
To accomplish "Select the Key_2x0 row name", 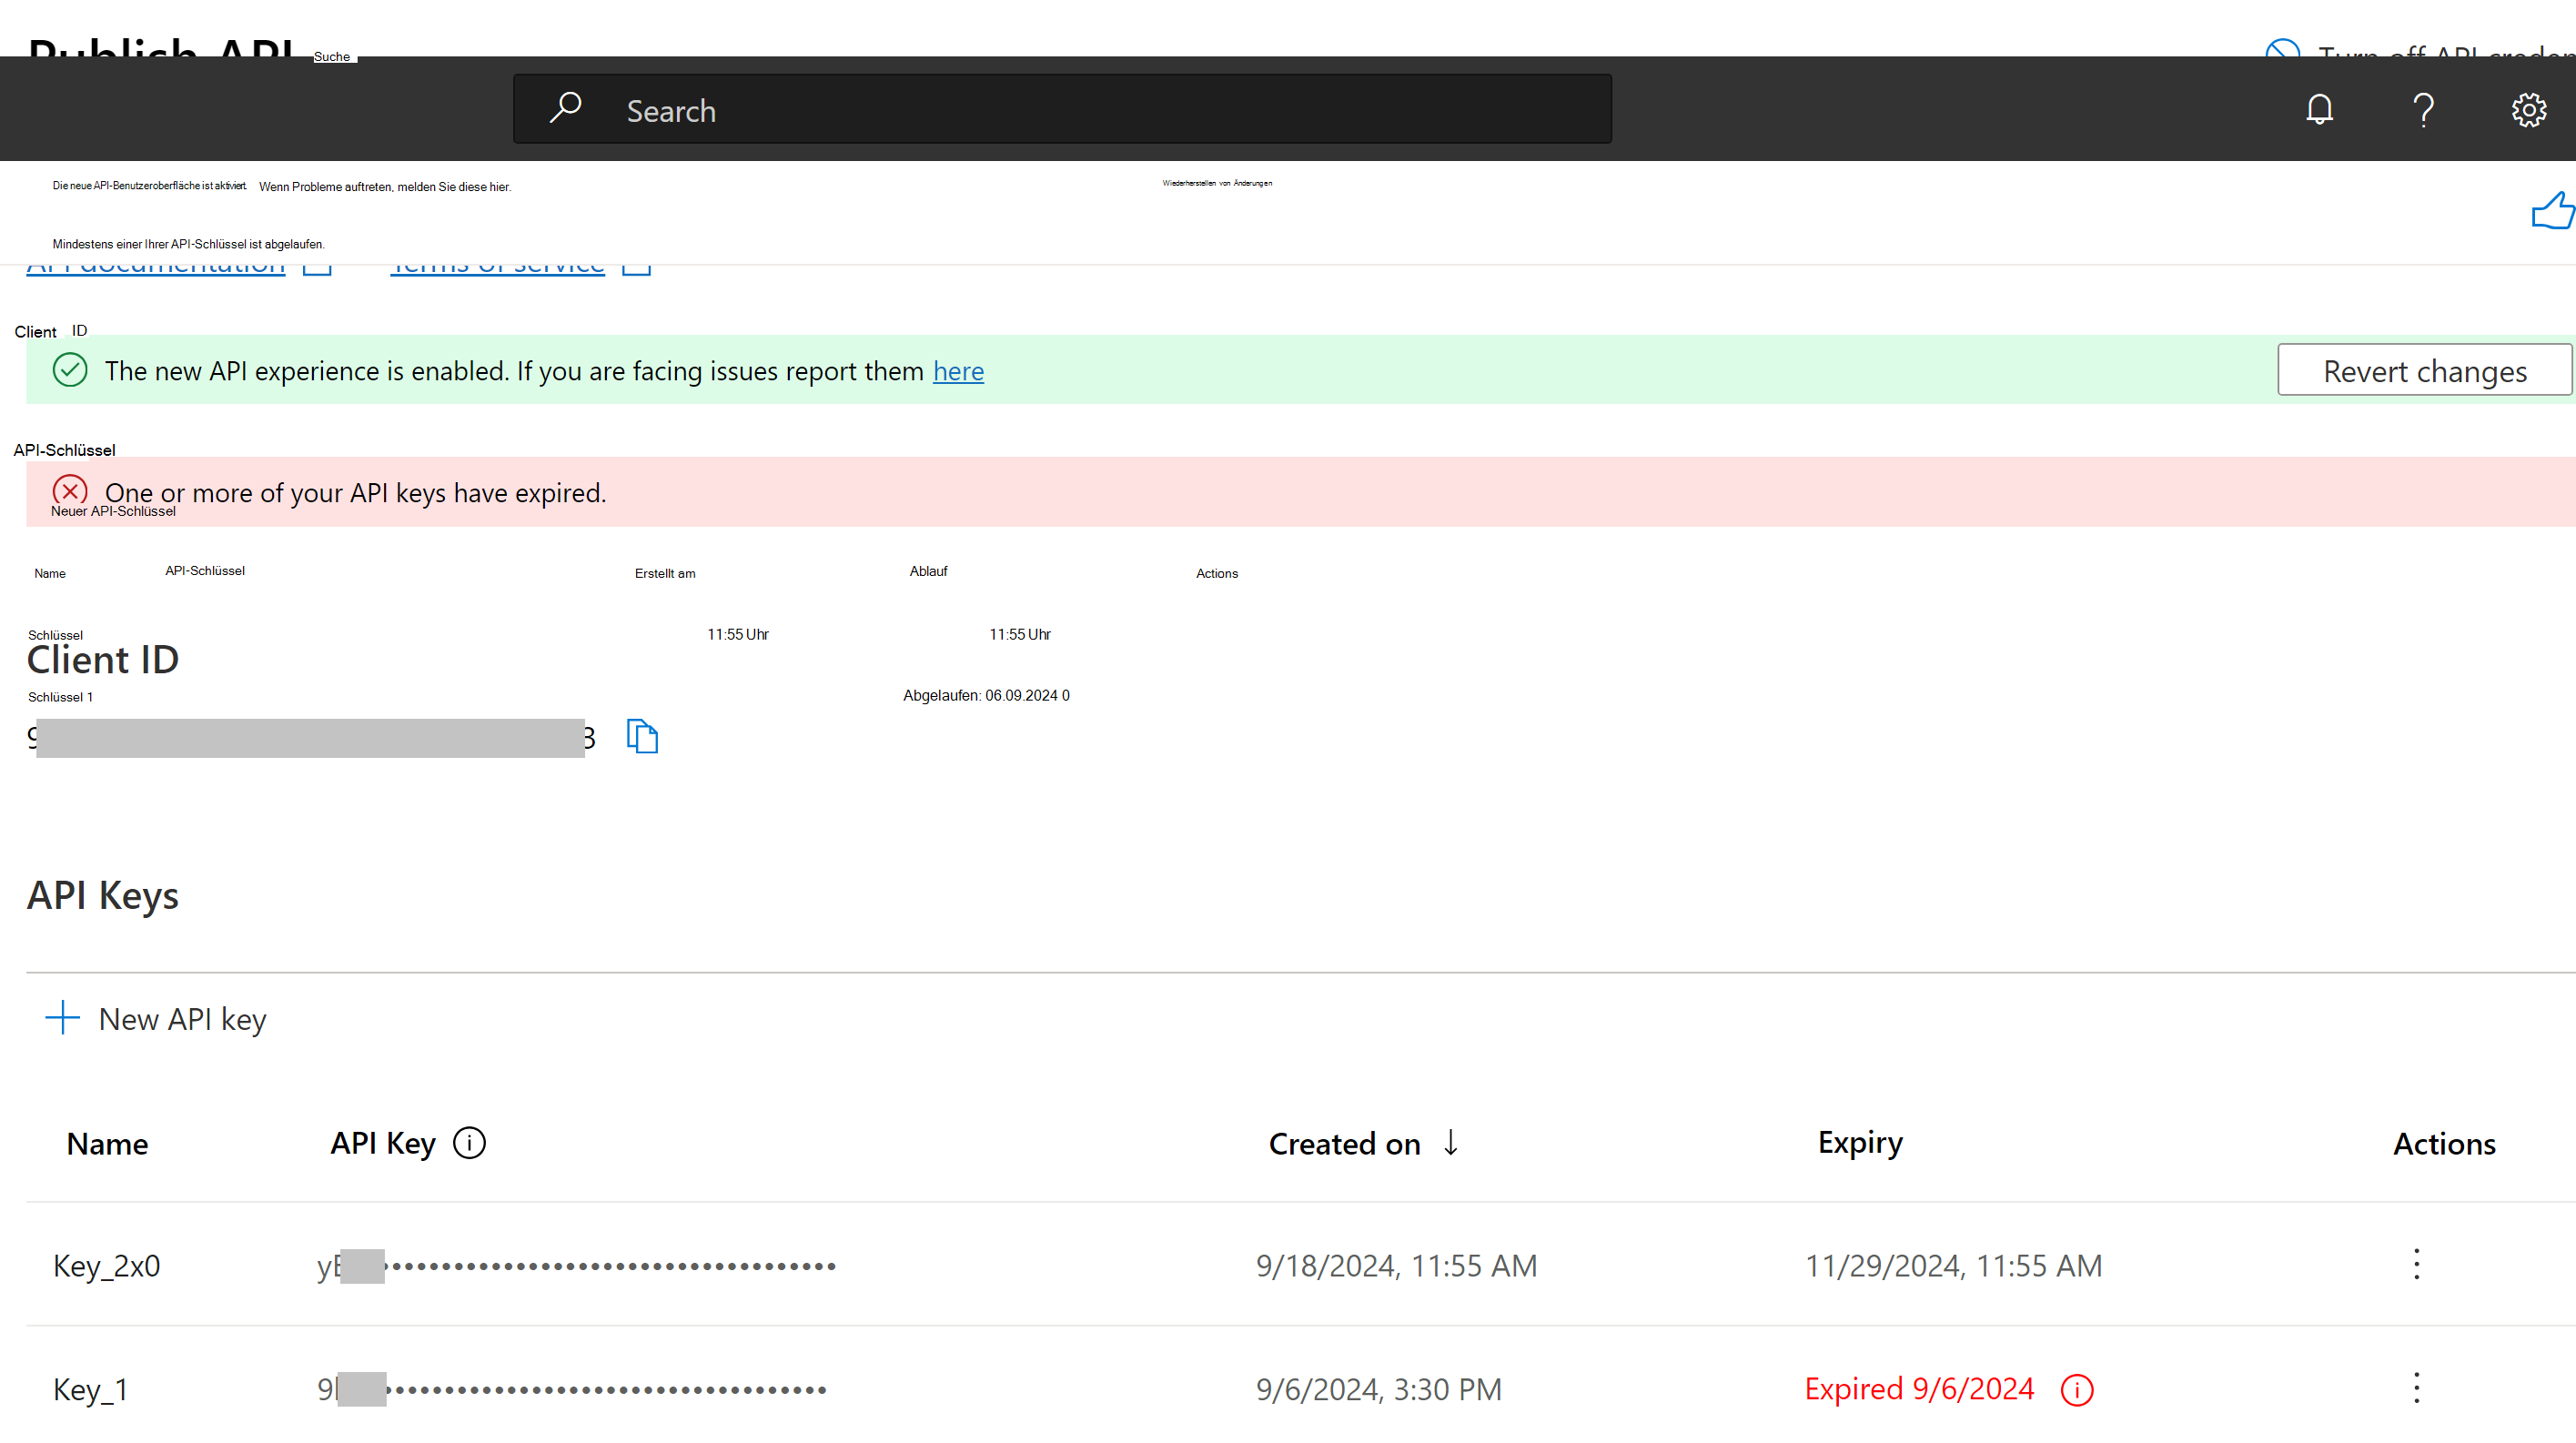I will (107, 1266).
